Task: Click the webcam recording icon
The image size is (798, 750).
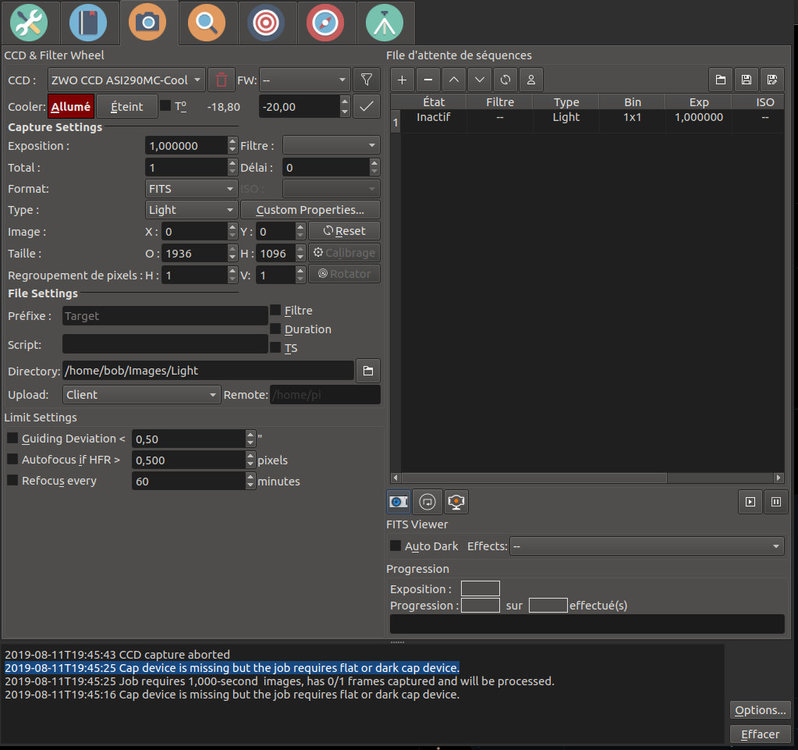Action: point(457,502)
